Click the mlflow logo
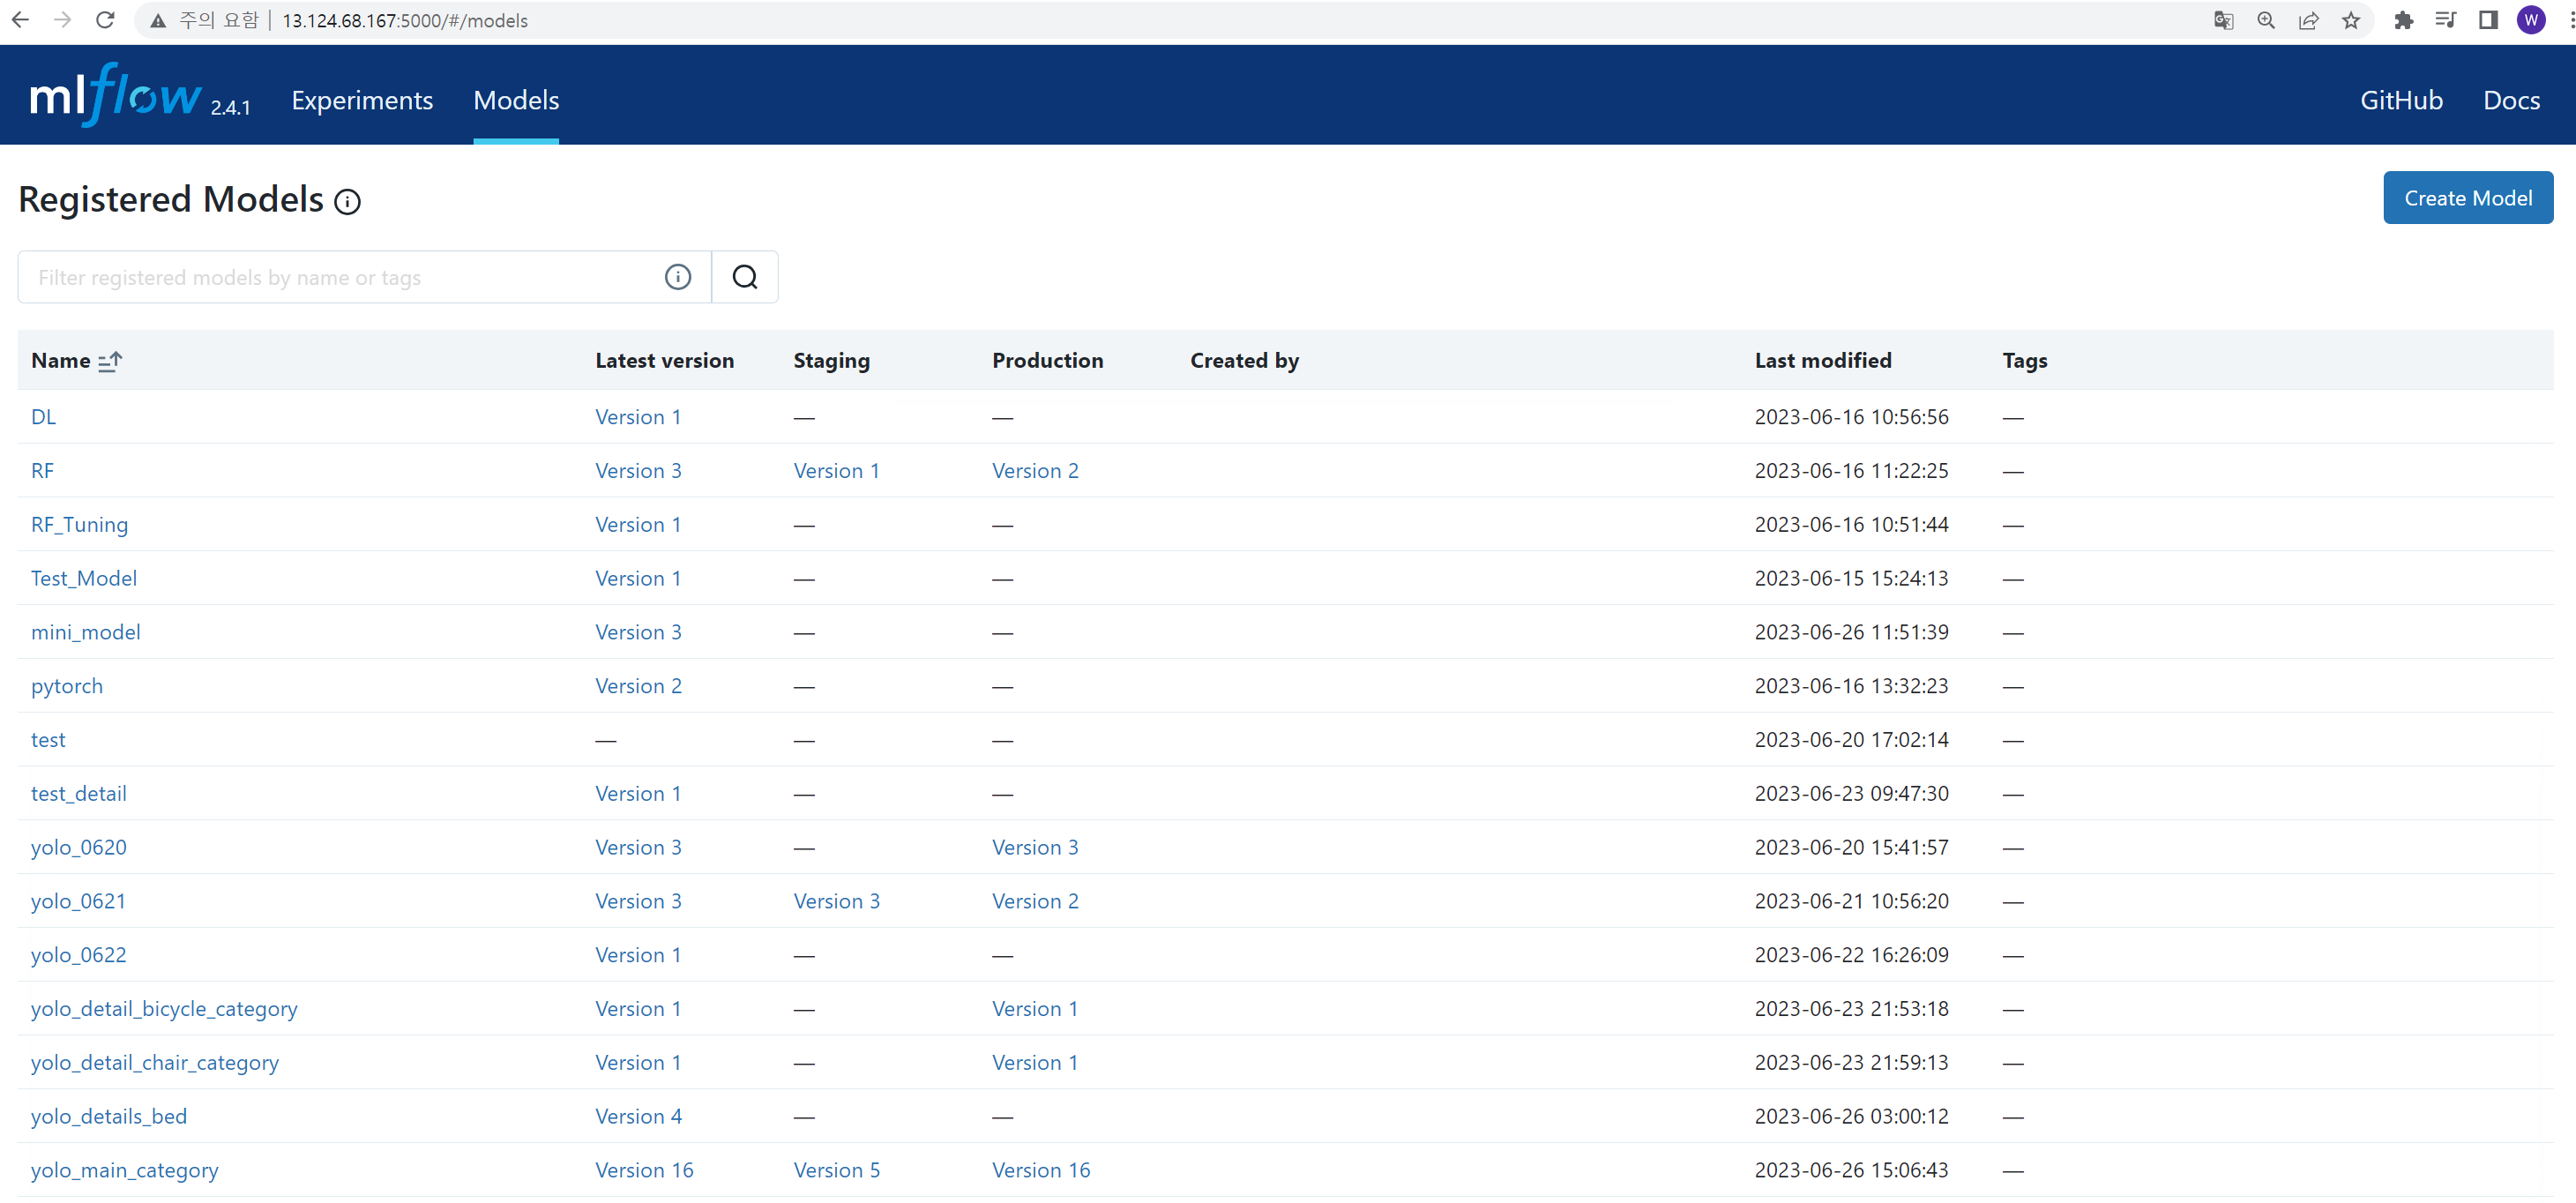The image size is (2576, 1203). click(x=115, y=96)
